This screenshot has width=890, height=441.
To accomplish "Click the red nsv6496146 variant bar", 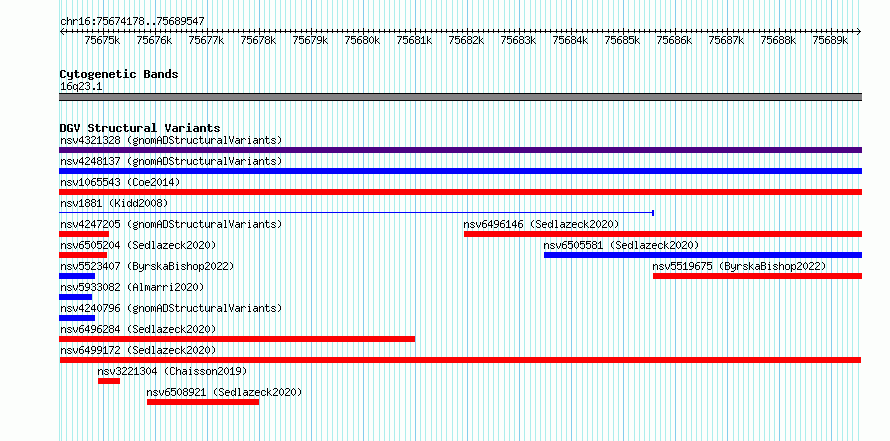I will point(663,234).
